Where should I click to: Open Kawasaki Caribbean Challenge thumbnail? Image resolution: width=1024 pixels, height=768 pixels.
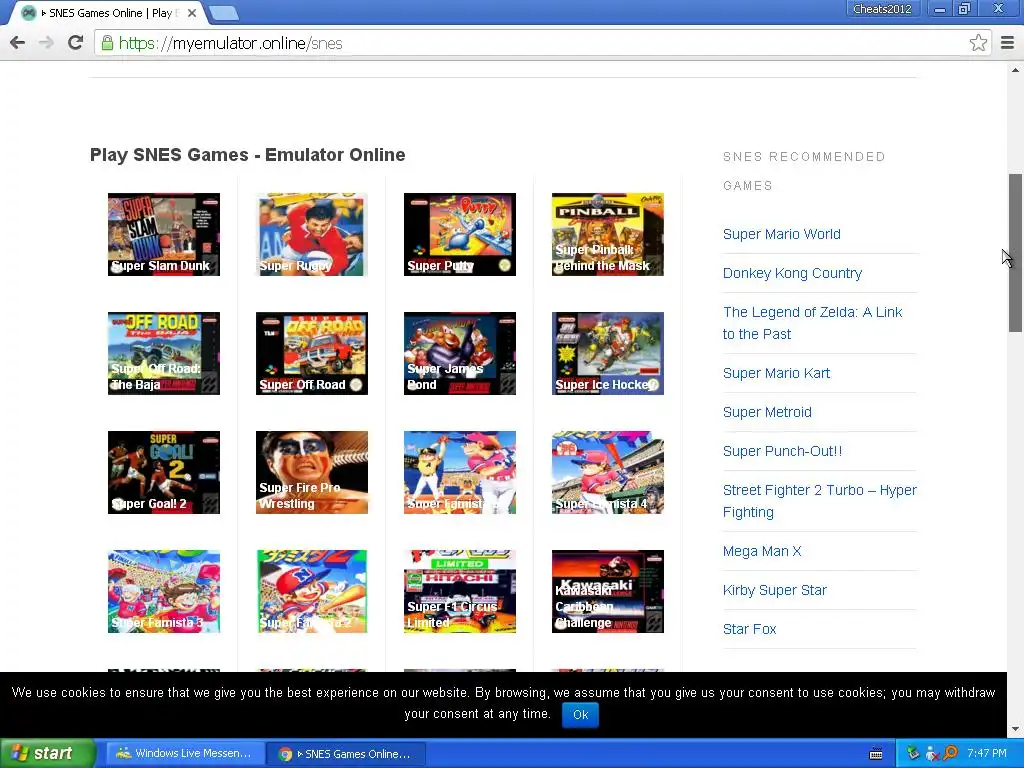pos(608,592)
